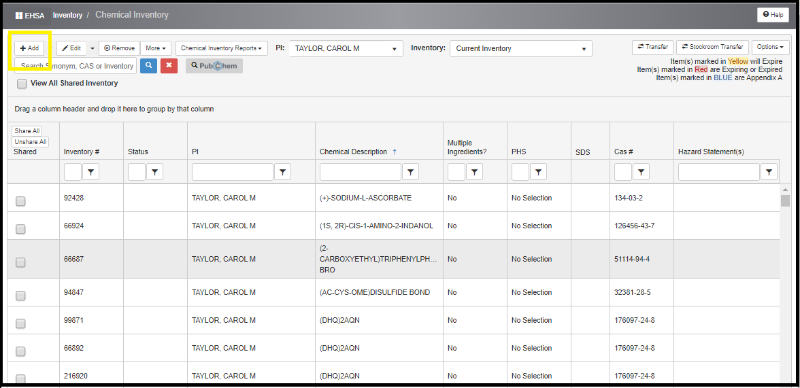Check the Shared box for inventory 66687

pyautogui.click(x=20, y=262)
